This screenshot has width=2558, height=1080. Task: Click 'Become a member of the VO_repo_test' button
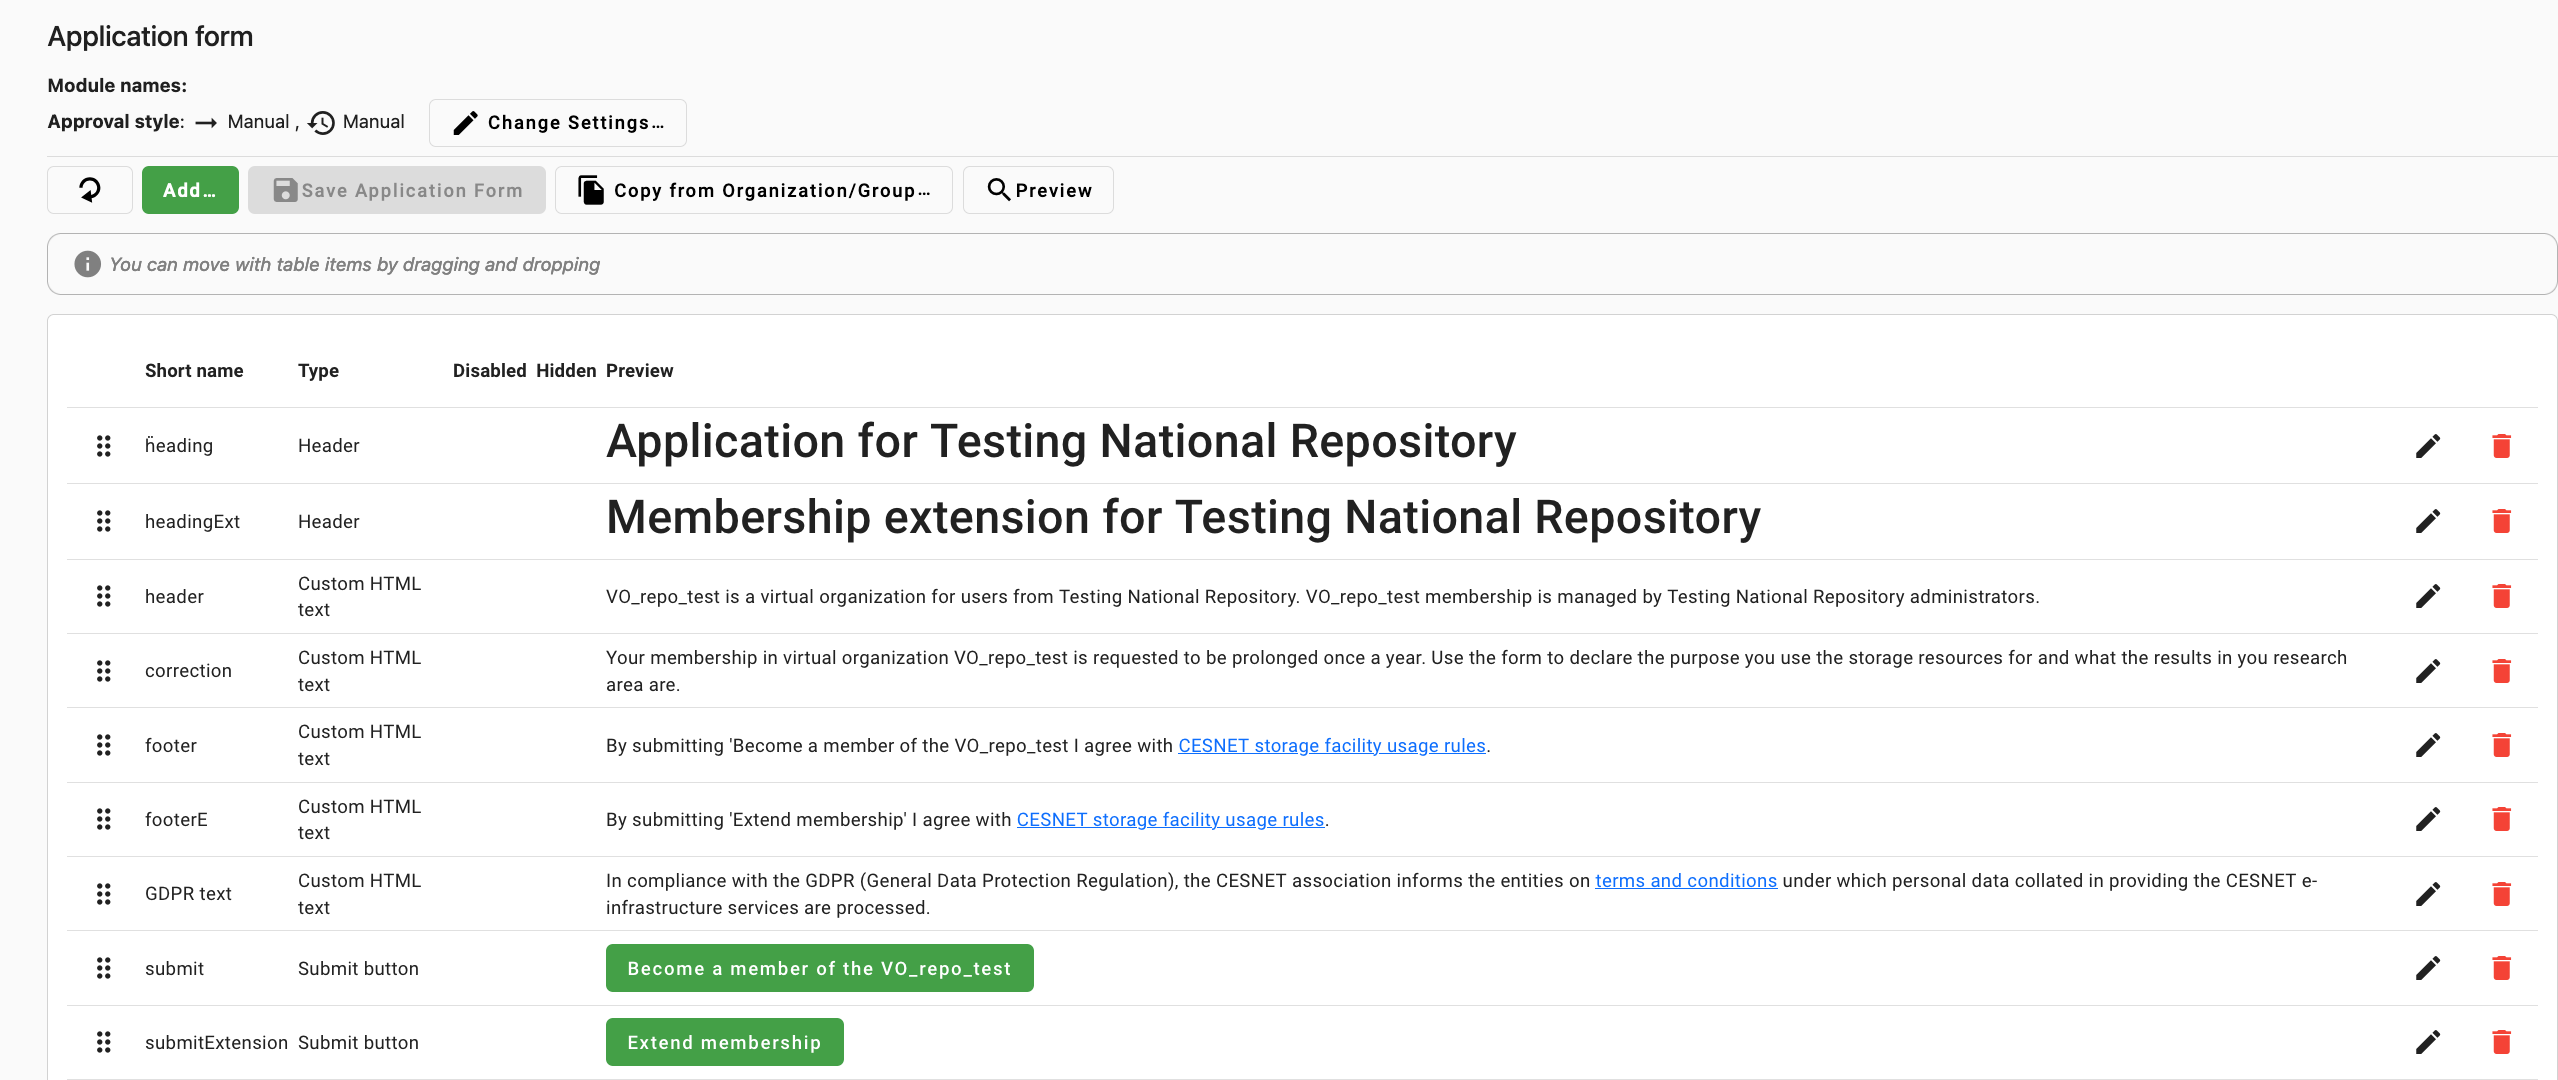(x=819, y=968)
